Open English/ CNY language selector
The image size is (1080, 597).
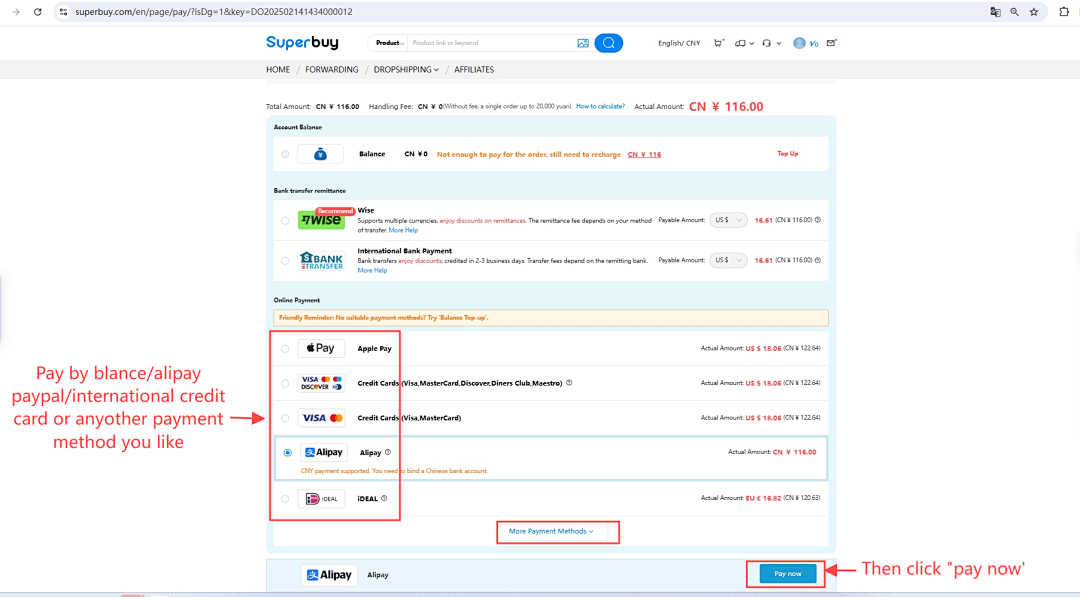678,43
